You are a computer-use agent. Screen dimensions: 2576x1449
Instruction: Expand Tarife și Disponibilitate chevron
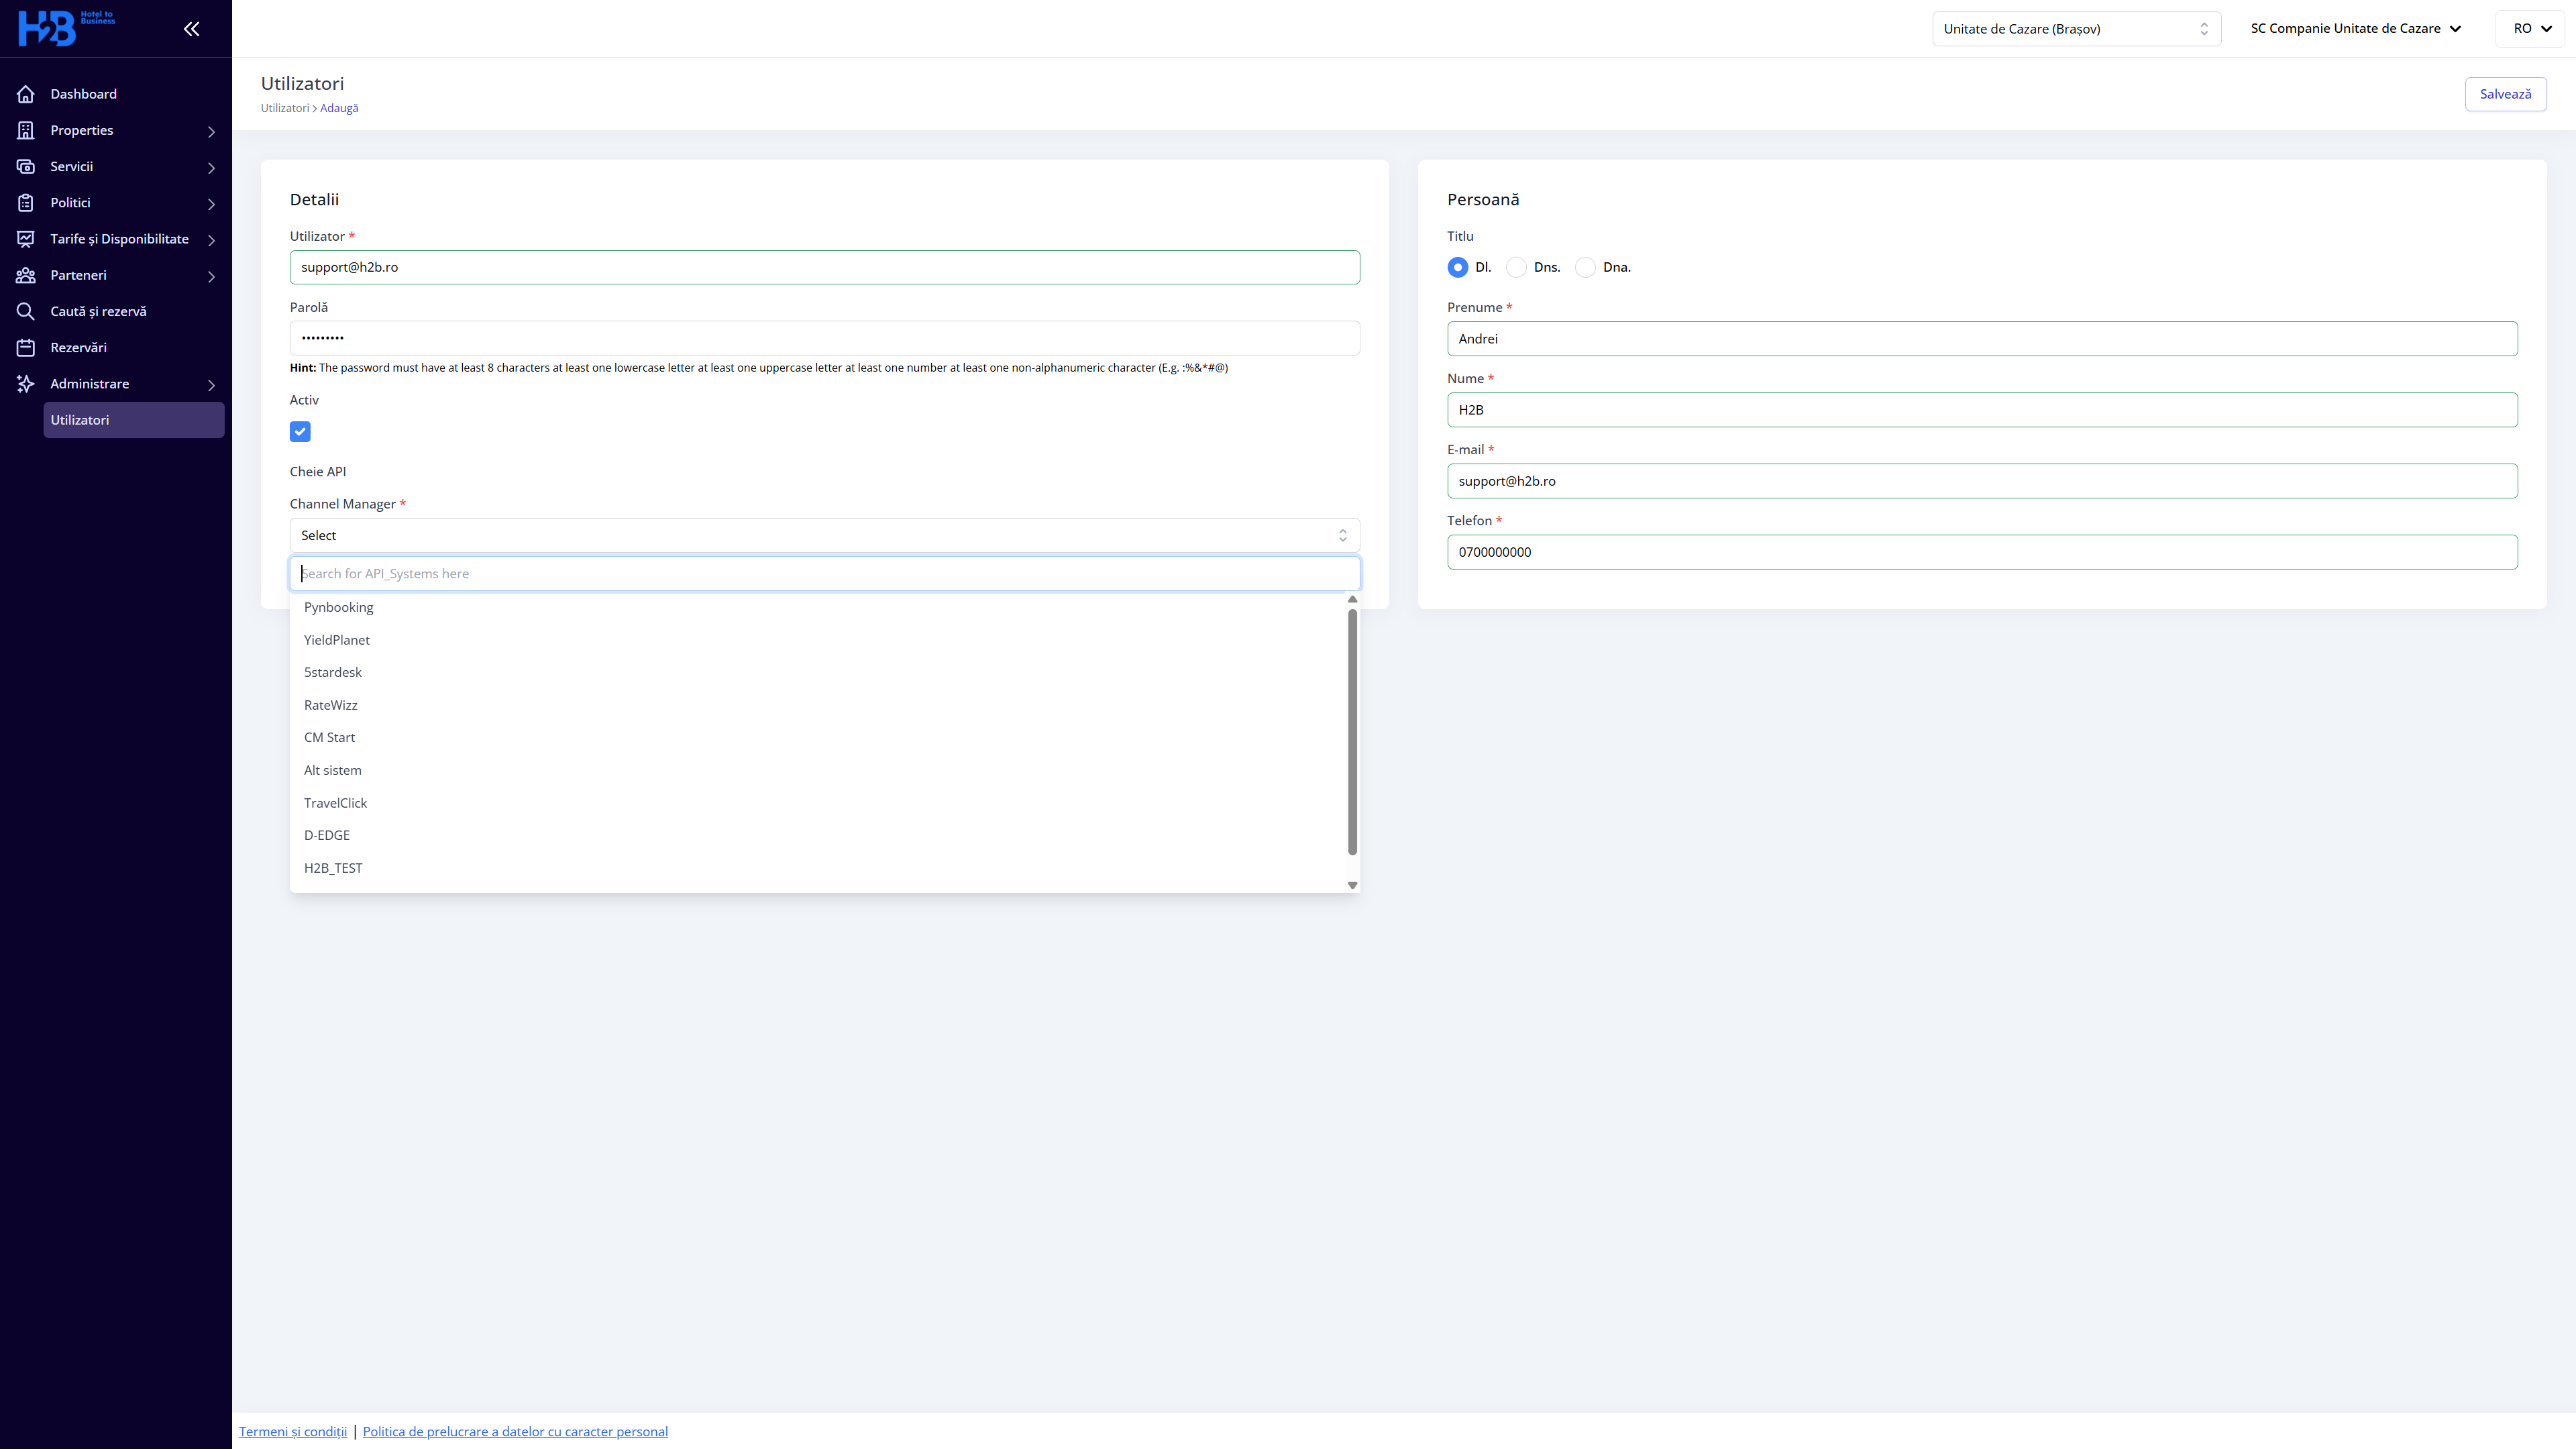click(x=211, y=240)
